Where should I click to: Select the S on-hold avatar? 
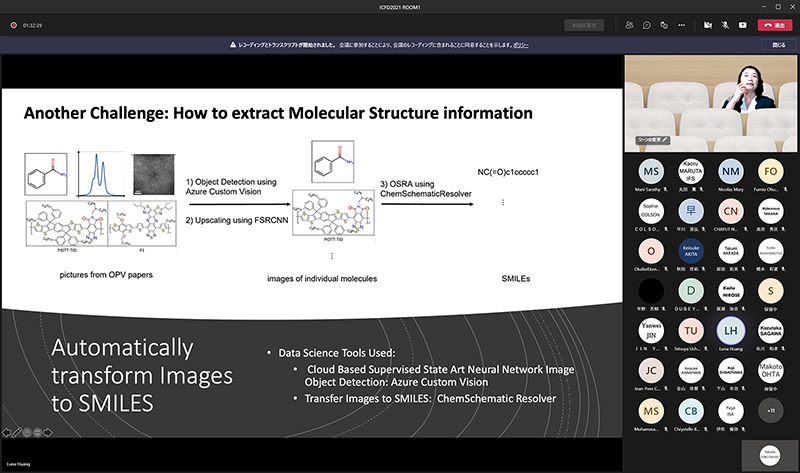point(770,291)
